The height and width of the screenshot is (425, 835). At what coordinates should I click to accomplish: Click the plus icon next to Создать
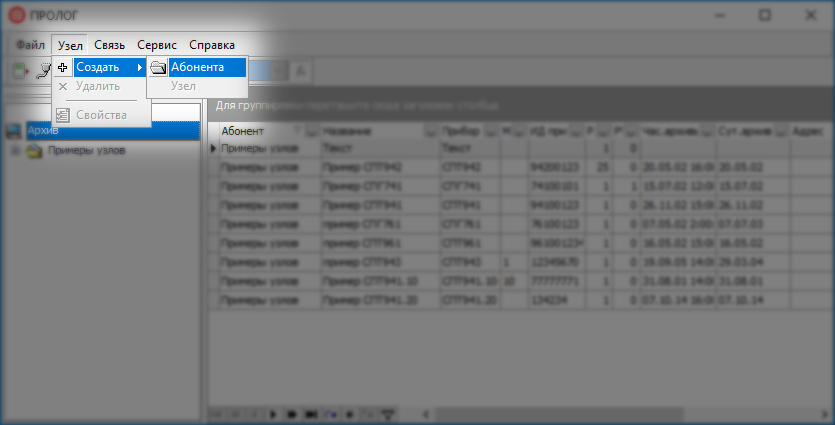tap(63, 67)
